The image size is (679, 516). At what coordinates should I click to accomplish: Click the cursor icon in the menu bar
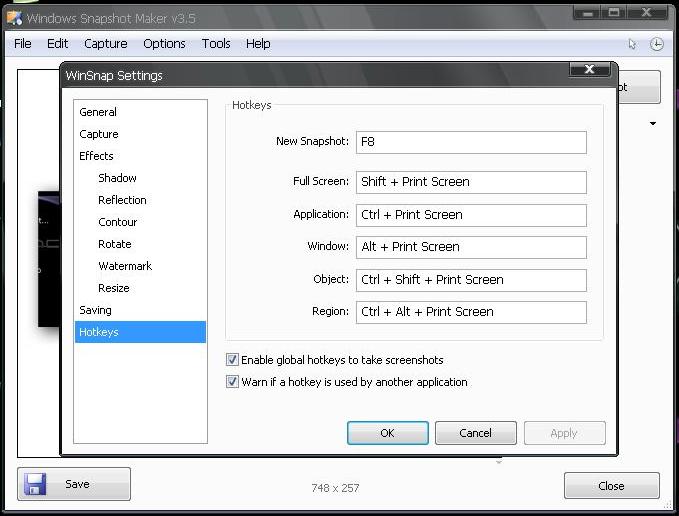pos(632,44)
